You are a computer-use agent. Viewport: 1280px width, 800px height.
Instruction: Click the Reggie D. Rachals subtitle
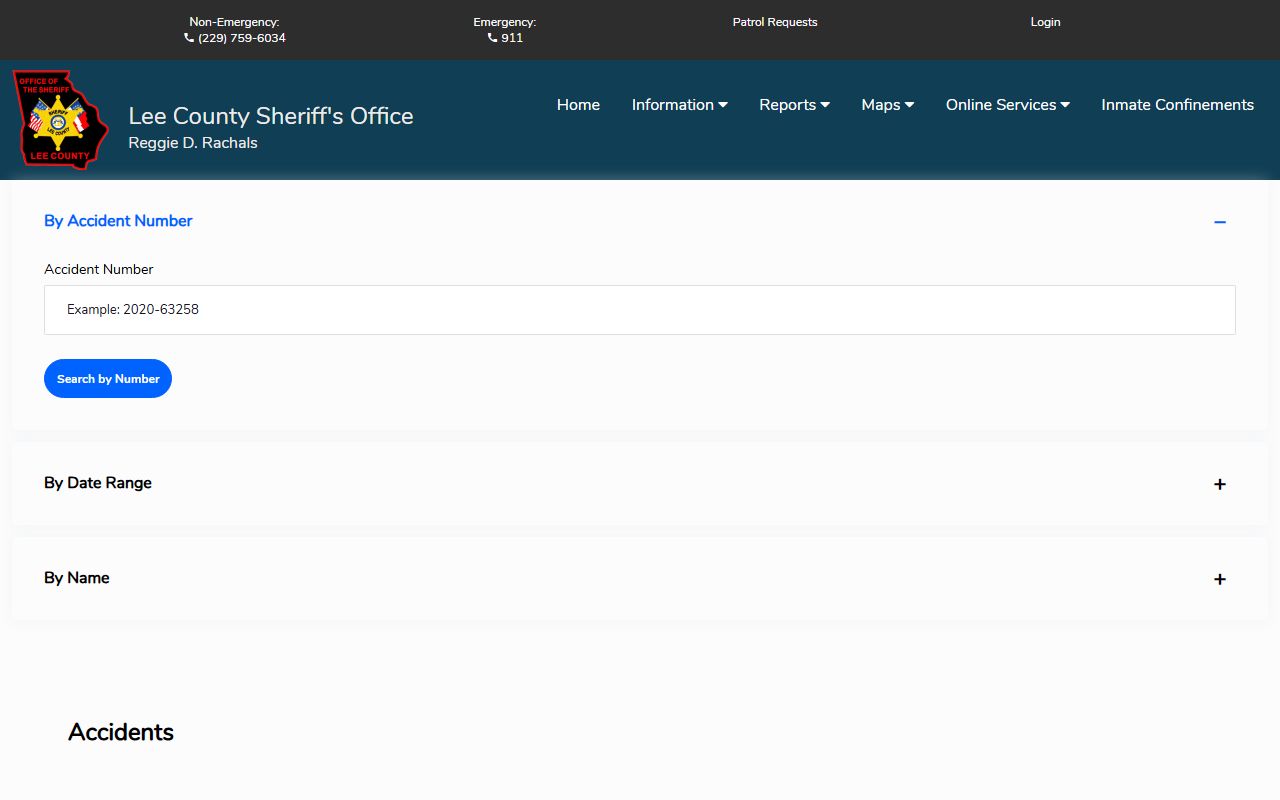tap(193, 143)
